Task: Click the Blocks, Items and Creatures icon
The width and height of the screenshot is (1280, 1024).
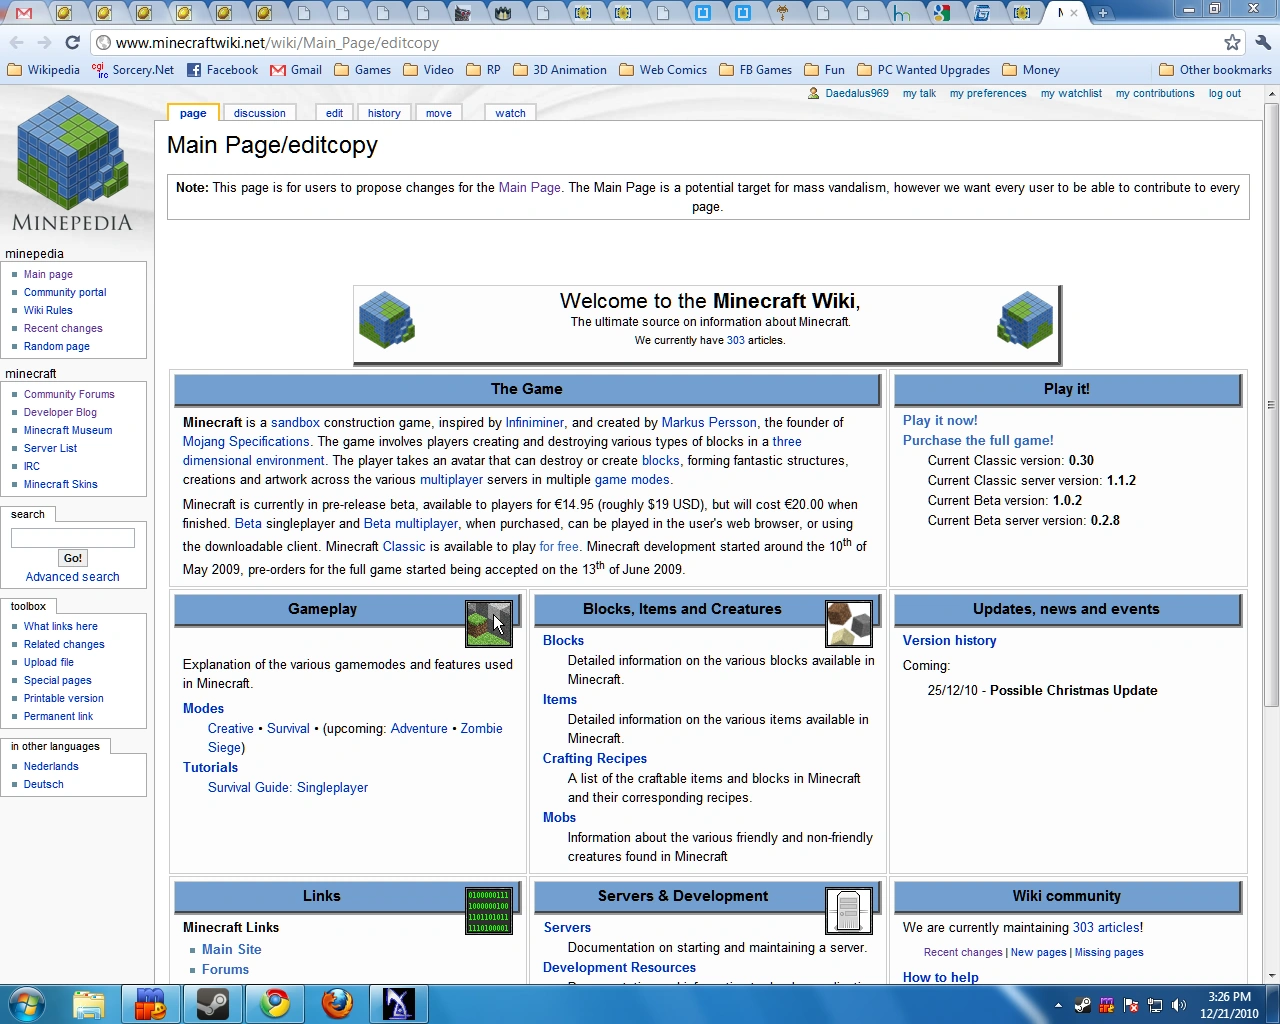Action: click(x=849, y=623)
